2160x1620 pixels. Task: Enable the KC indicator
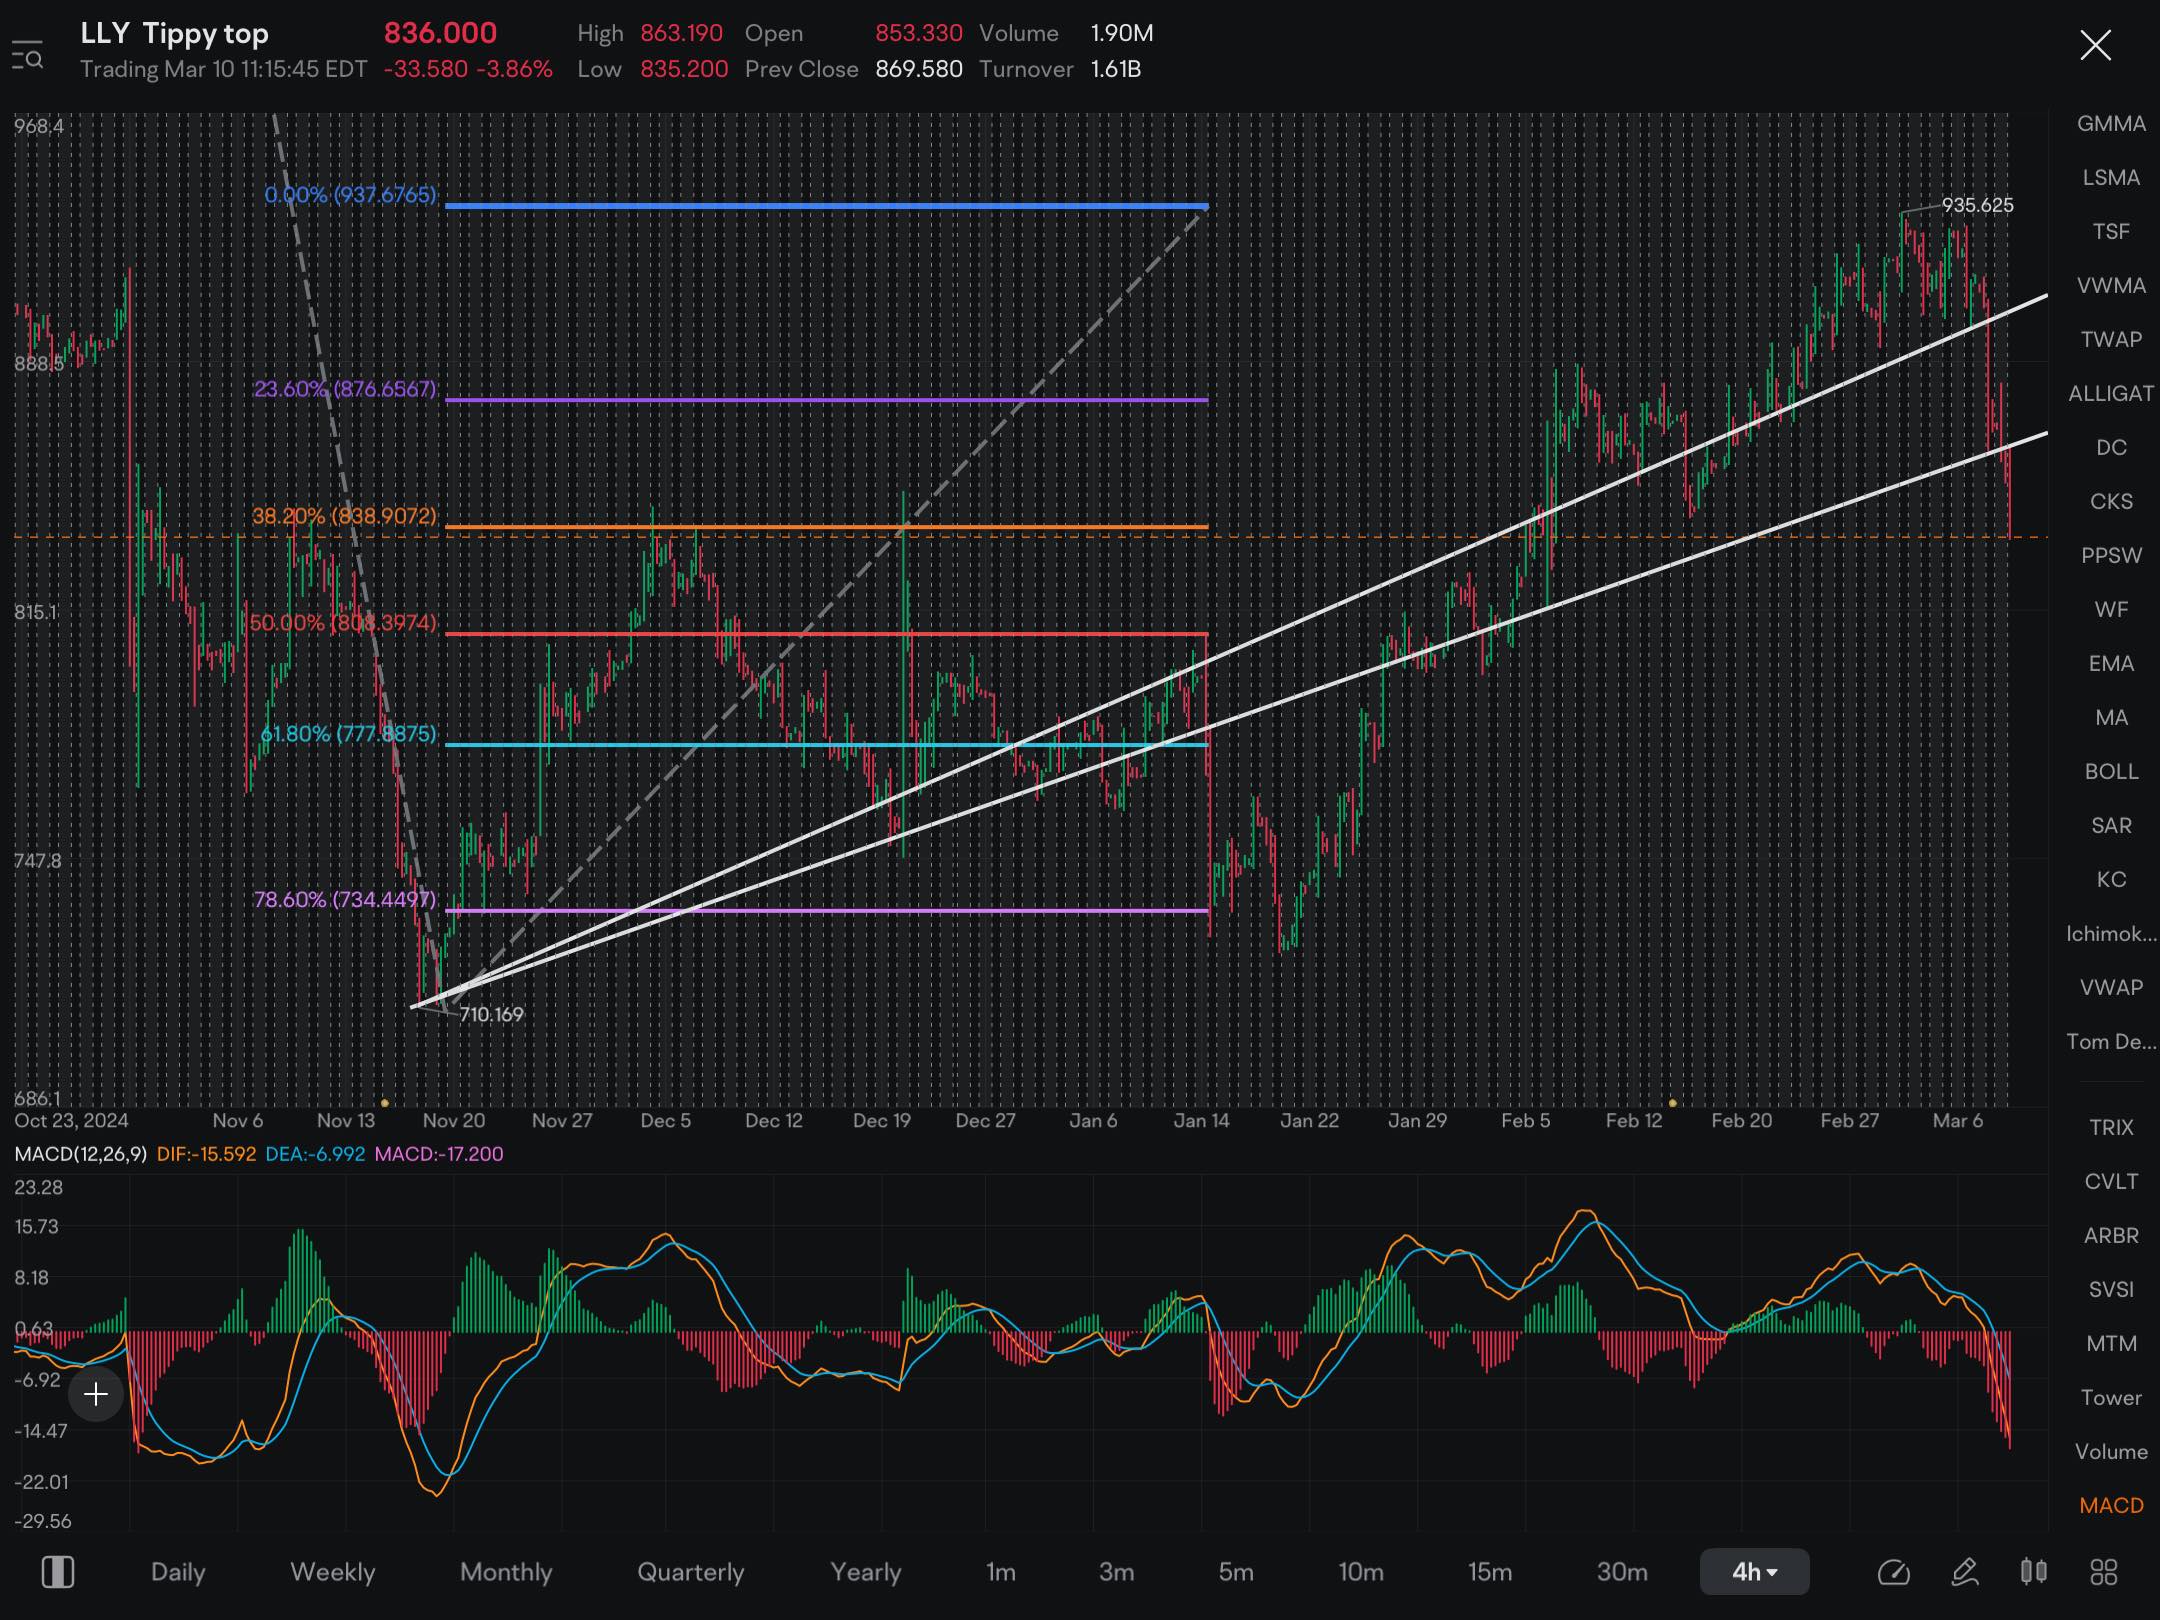click(x=2111, y=880)
